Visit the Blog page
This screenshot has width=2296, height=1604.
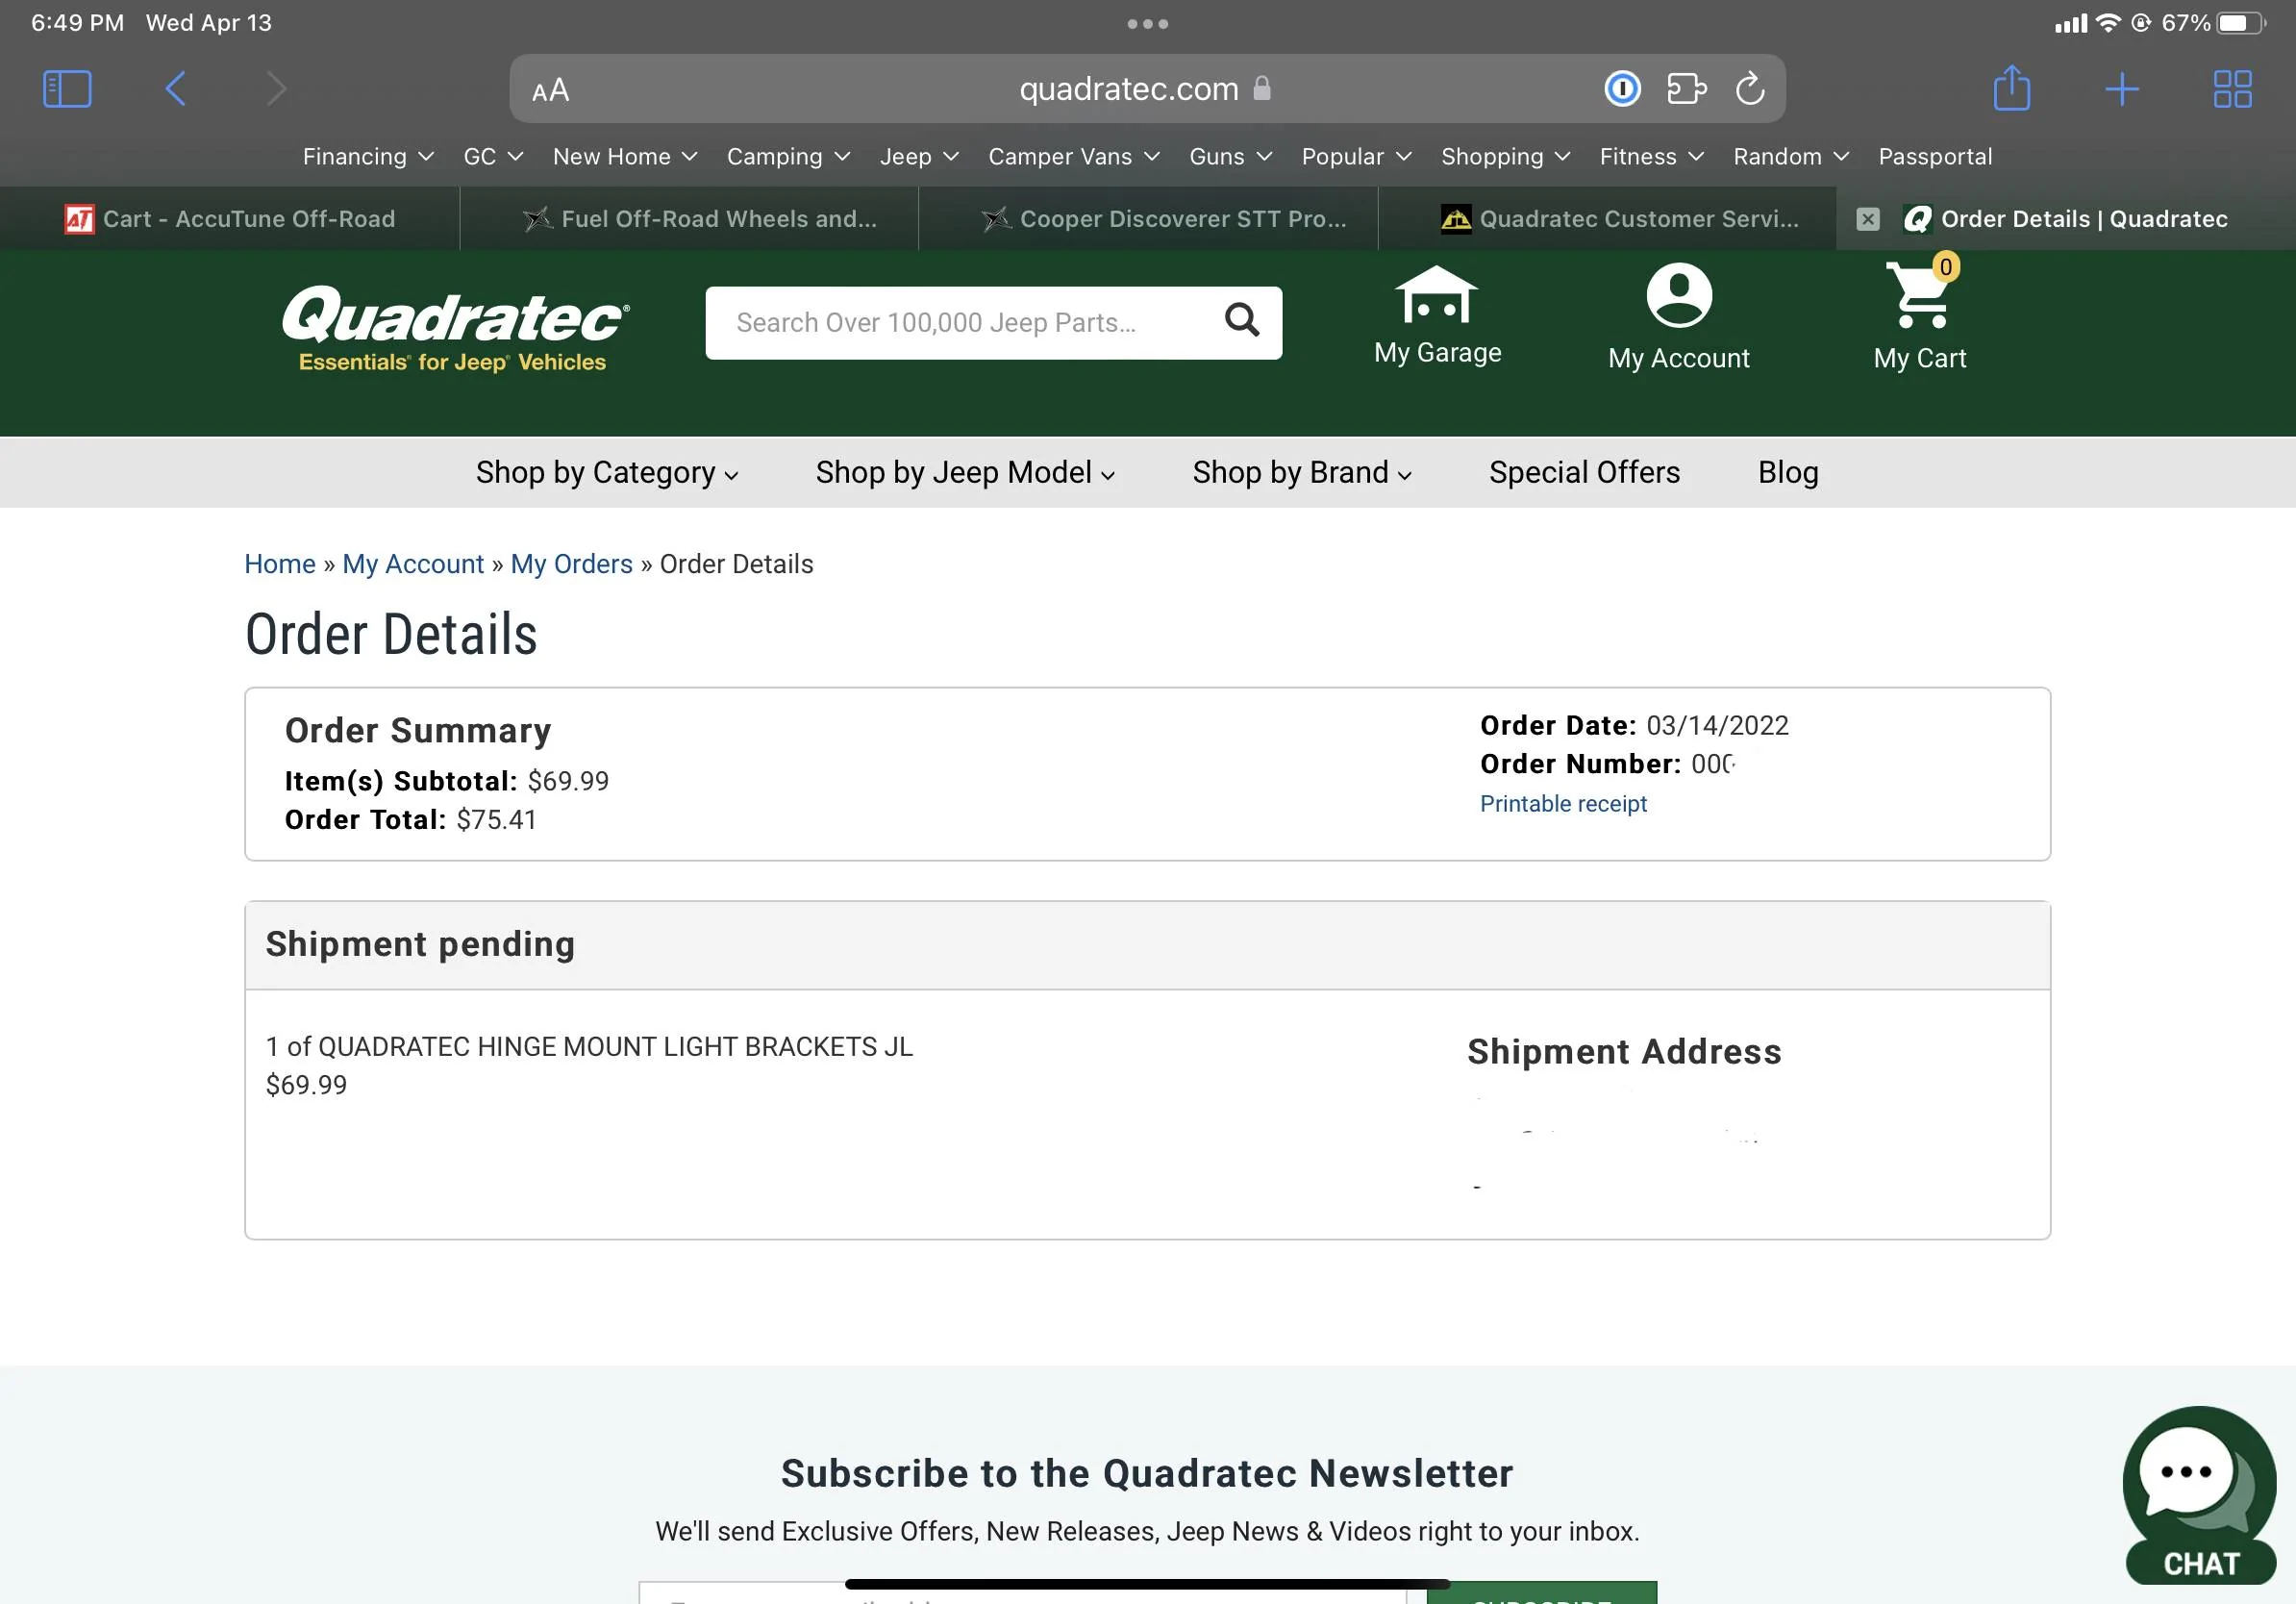1788,472
